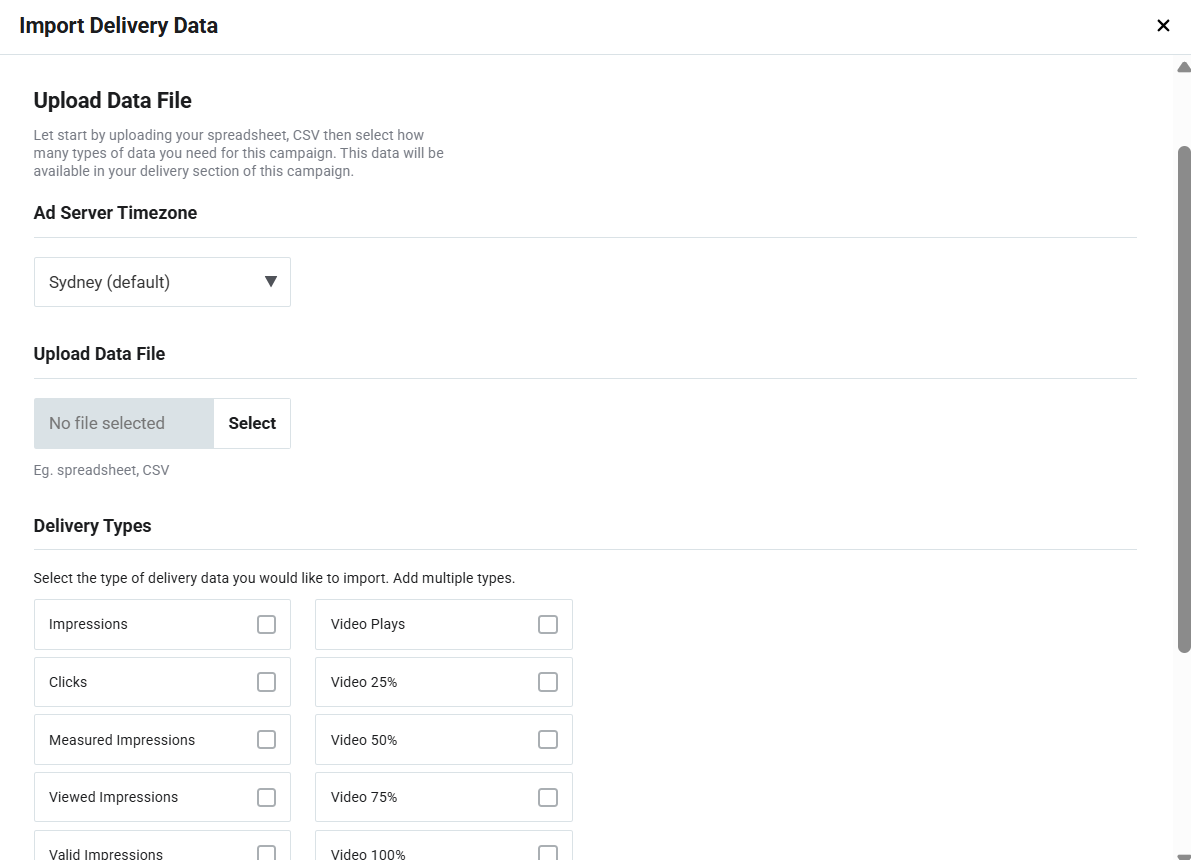The image size is (1191, 860).
Task: Open the Ad Server Timezone dropdown
Action: click(162, 282)
